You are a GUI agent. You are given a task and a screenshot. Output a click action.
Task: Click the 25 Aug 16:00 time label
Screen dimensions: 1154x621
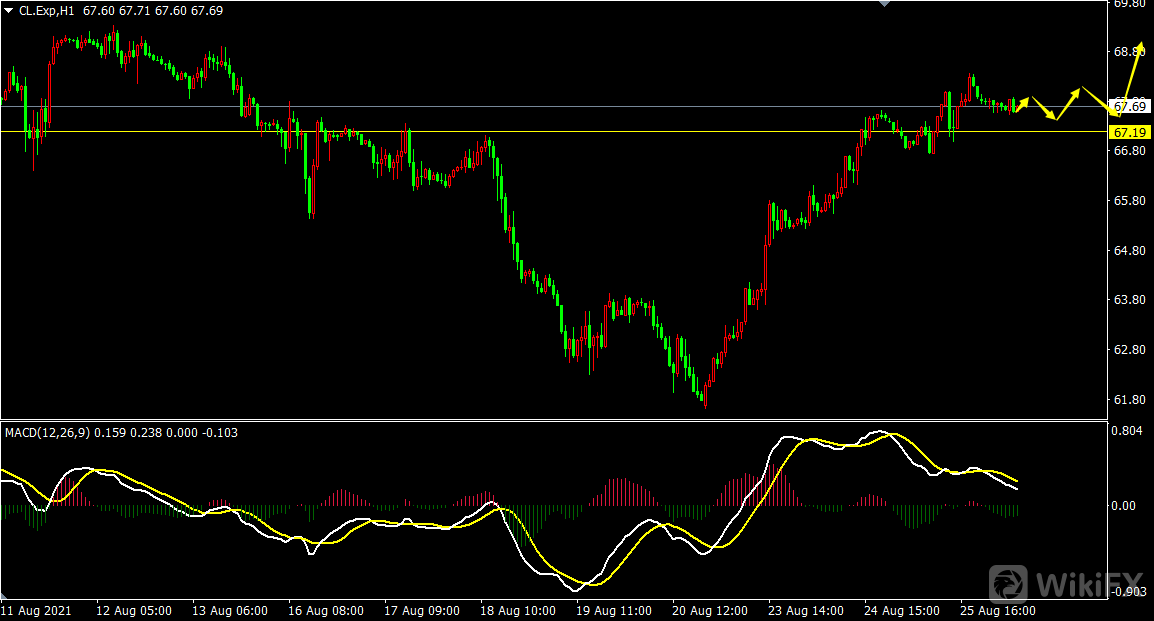pos(998,610)
